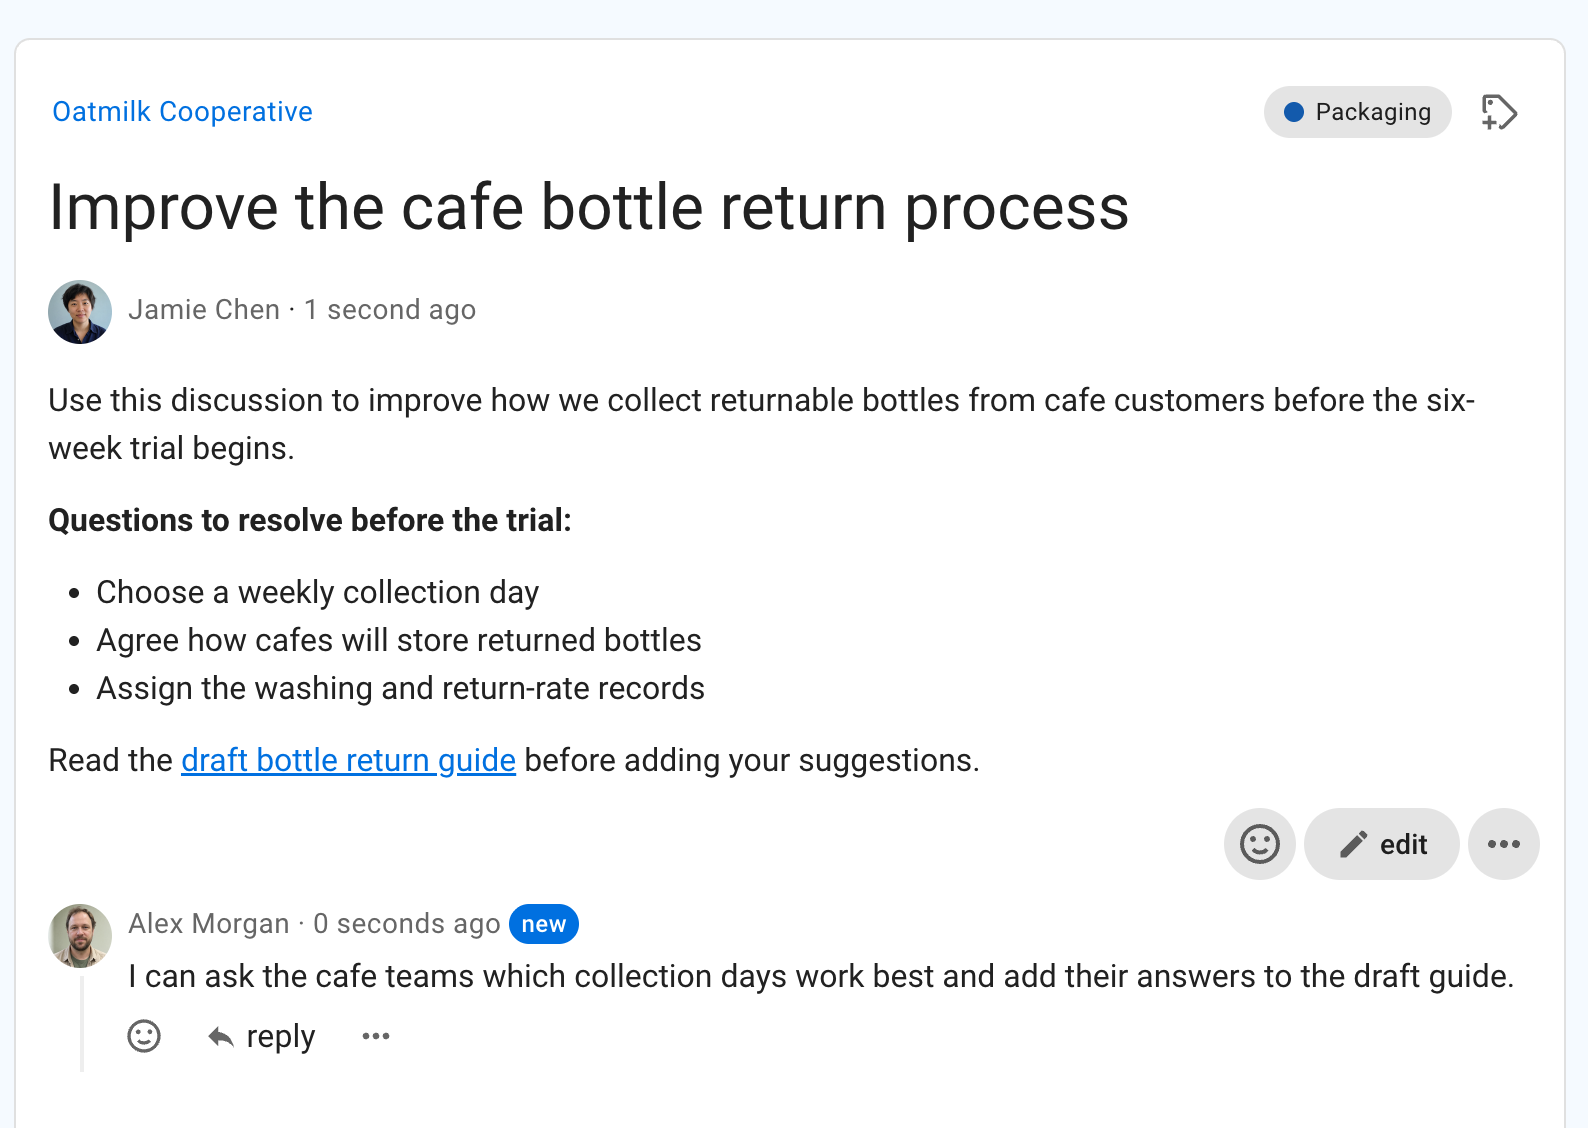The width and height of the screenshot is (1588, 1128).
Task: Add an emoji reaction to the discussion
Action: click(x=1260, y=844)
